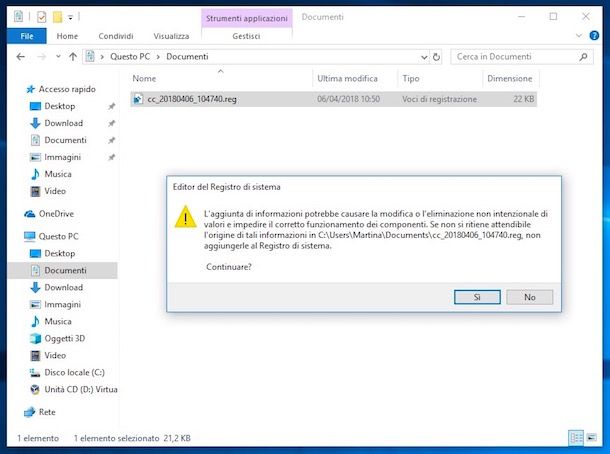Click the pin icon next to Download
The image size is (610, 454).
coord(112,123)
